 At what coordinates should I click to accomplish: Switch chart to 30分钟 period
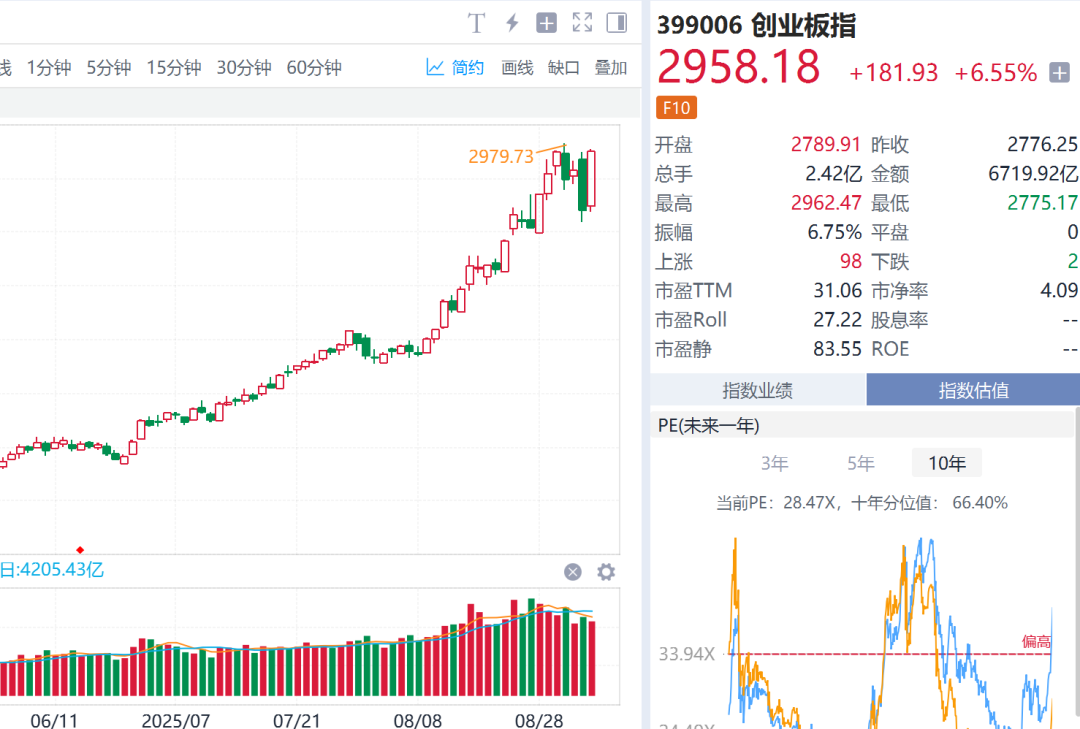tap(244, 68)
